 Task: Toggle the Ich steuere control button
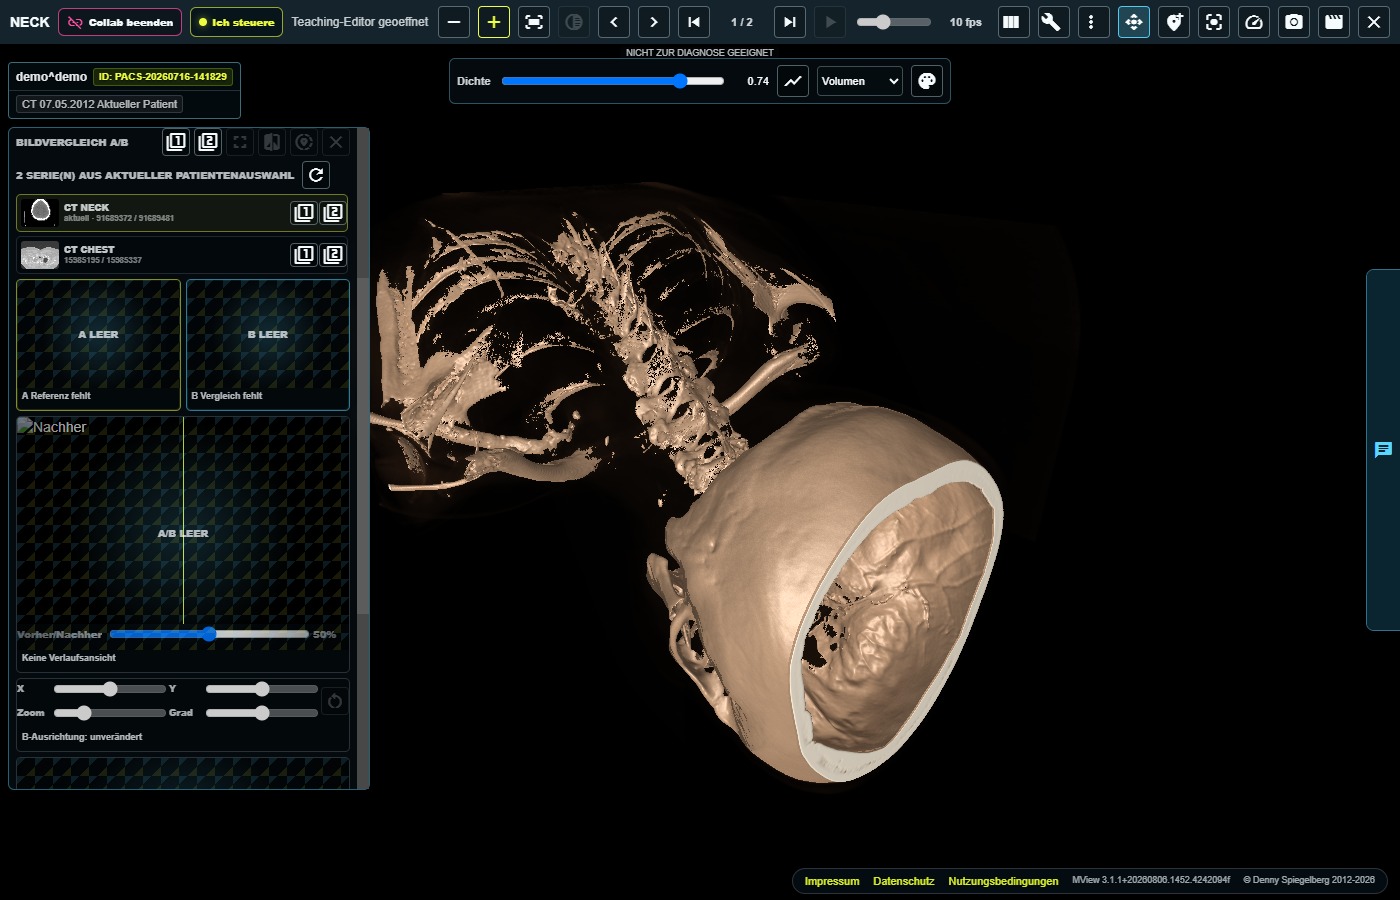[236, 22]
